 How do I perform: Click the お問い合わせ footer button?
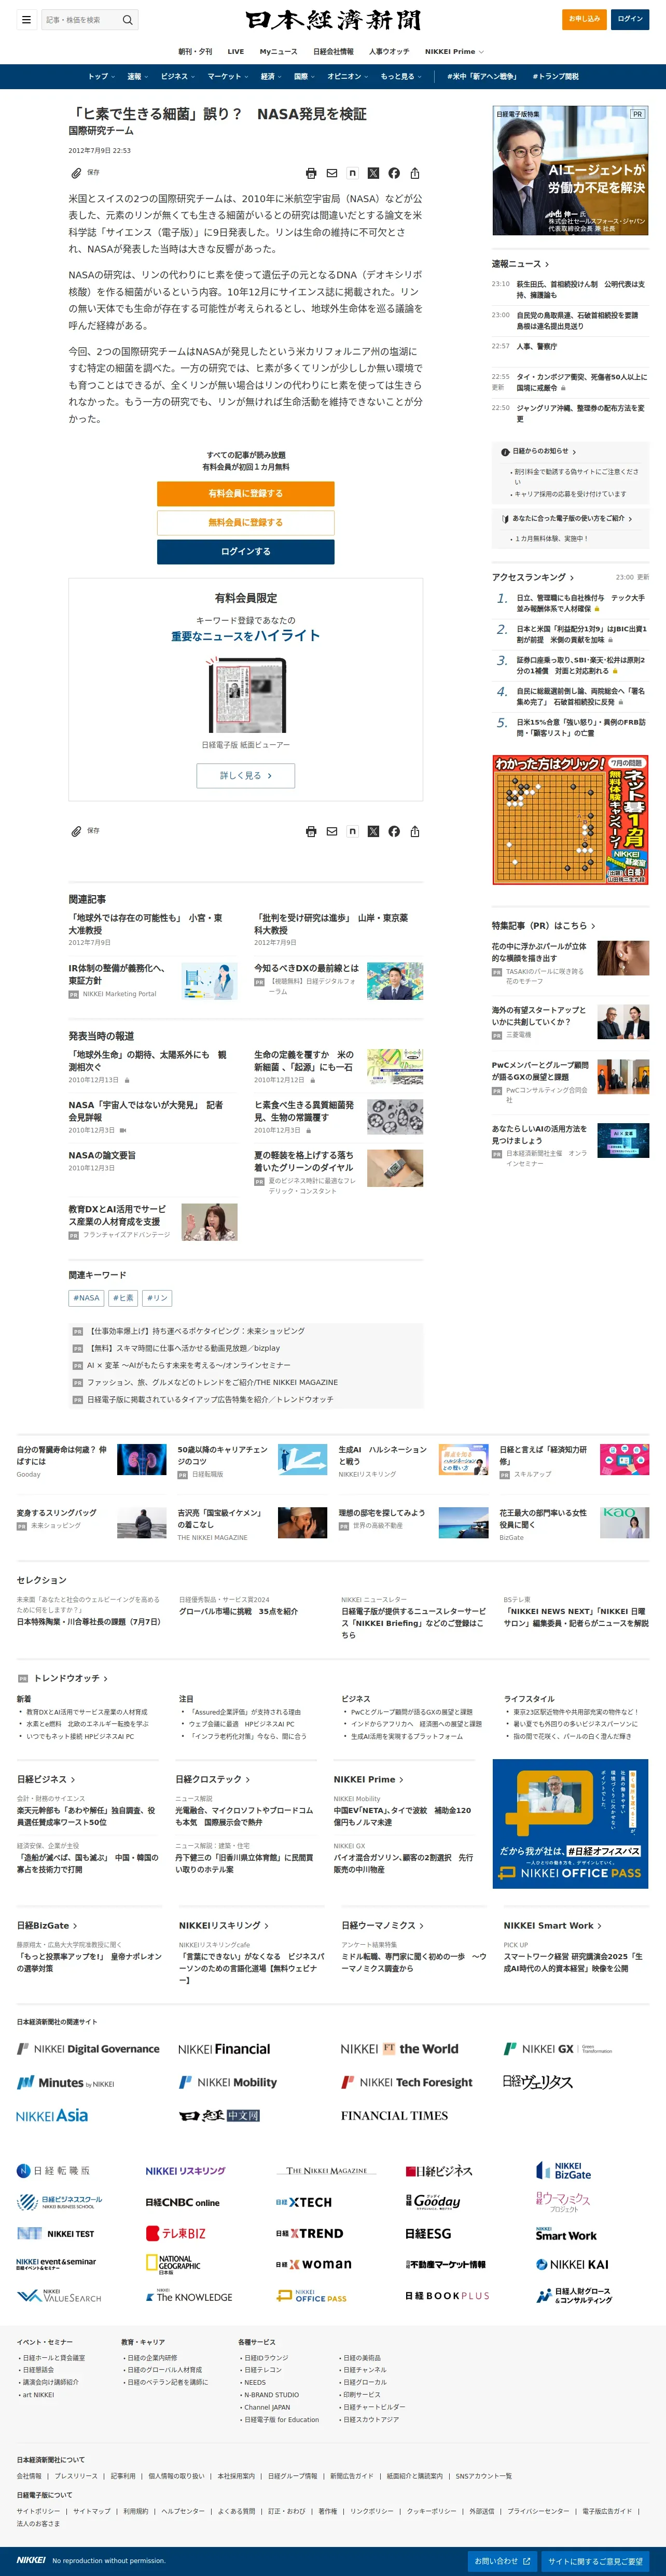pyautogui.click(x=503, y=2561)
